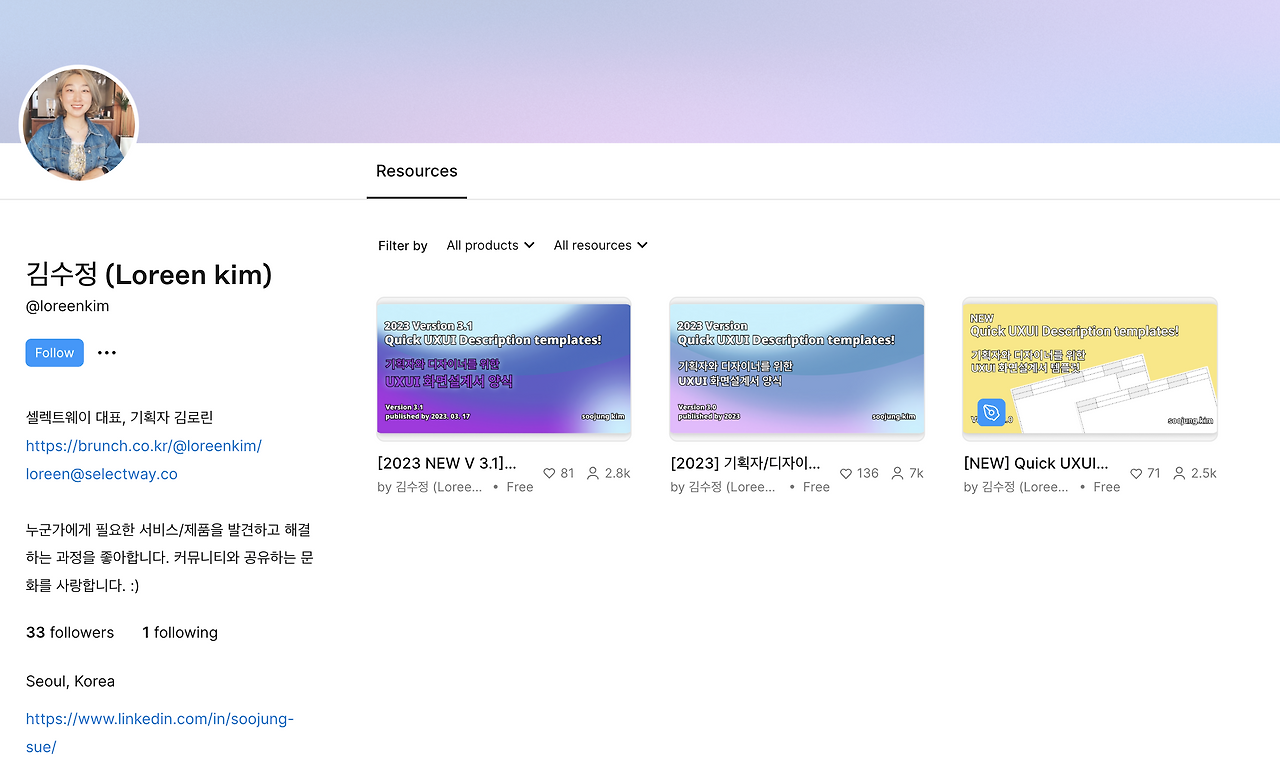Screen dimensions: 1280x775
Task: Open the three-dot more options menu
Action: pos(107,352)
